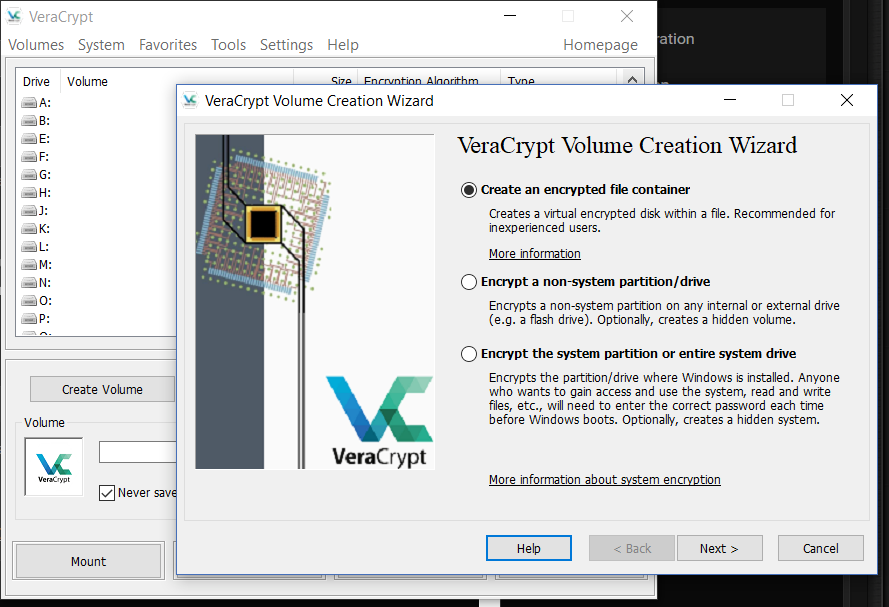Select drive F: icon in list
This screenshot has height=607, width=889.
tap(29, 156)
